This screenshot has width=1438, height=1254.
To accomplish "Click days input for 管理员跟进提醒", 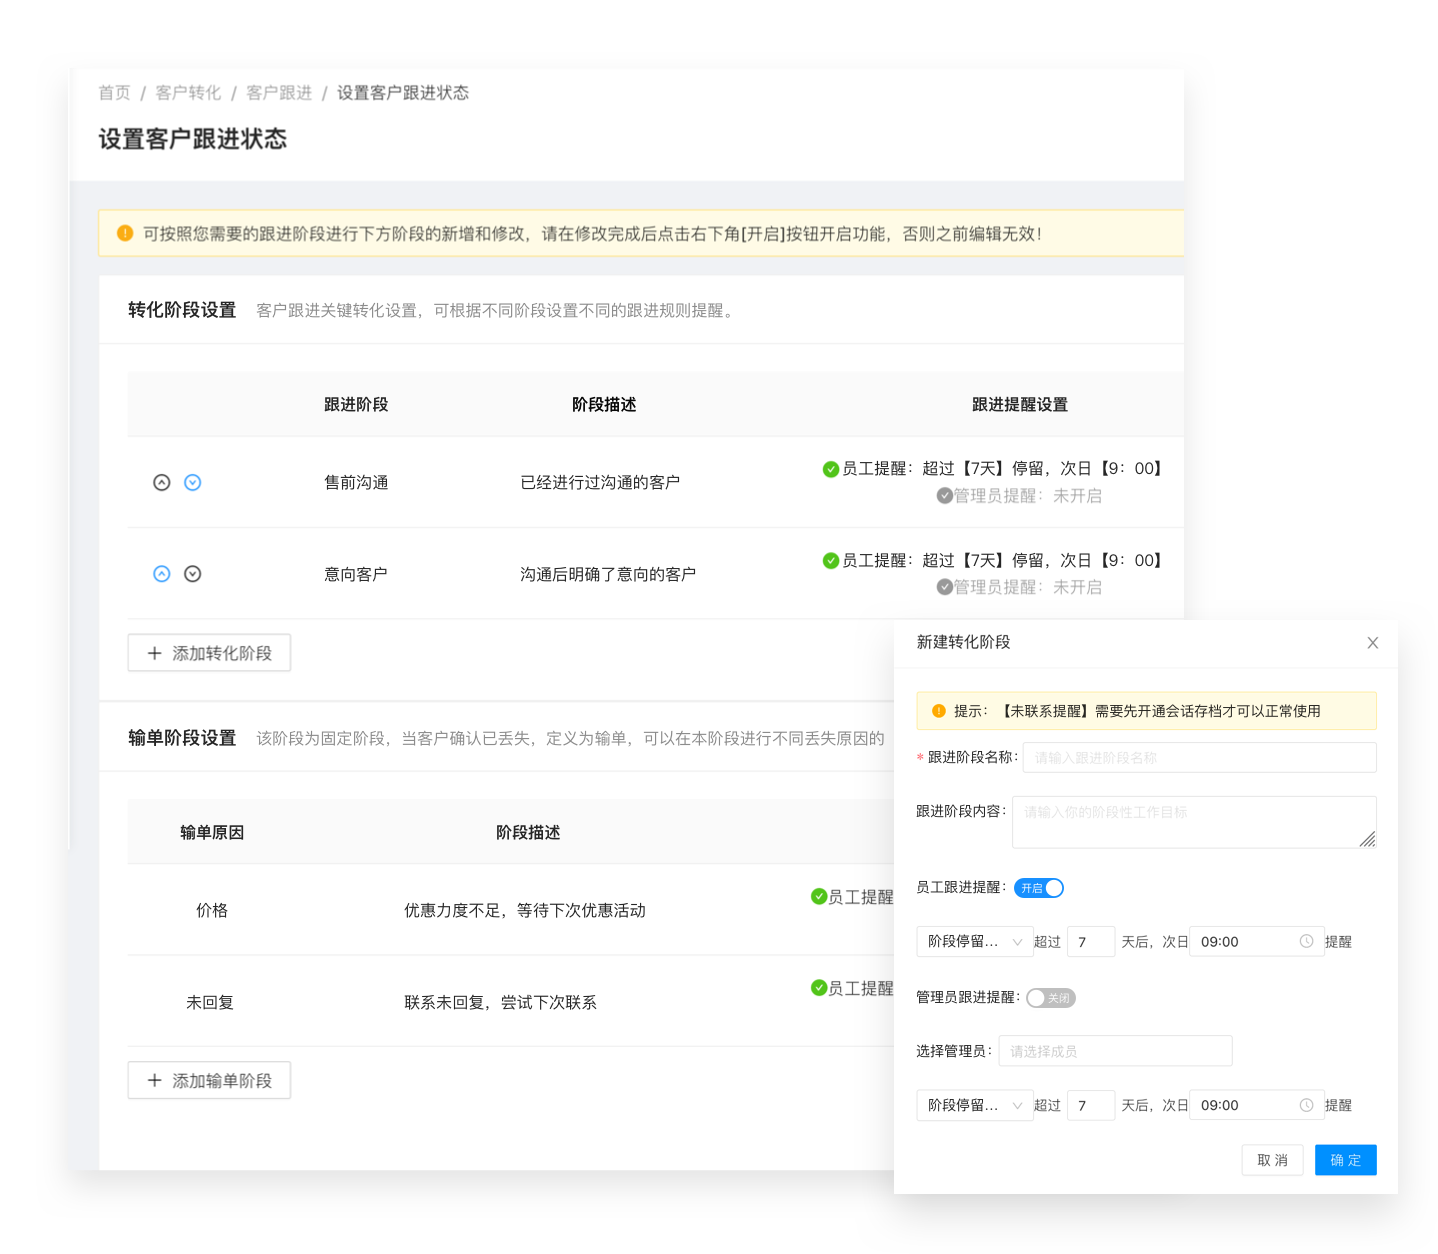I will [x=1091, y=1105].
